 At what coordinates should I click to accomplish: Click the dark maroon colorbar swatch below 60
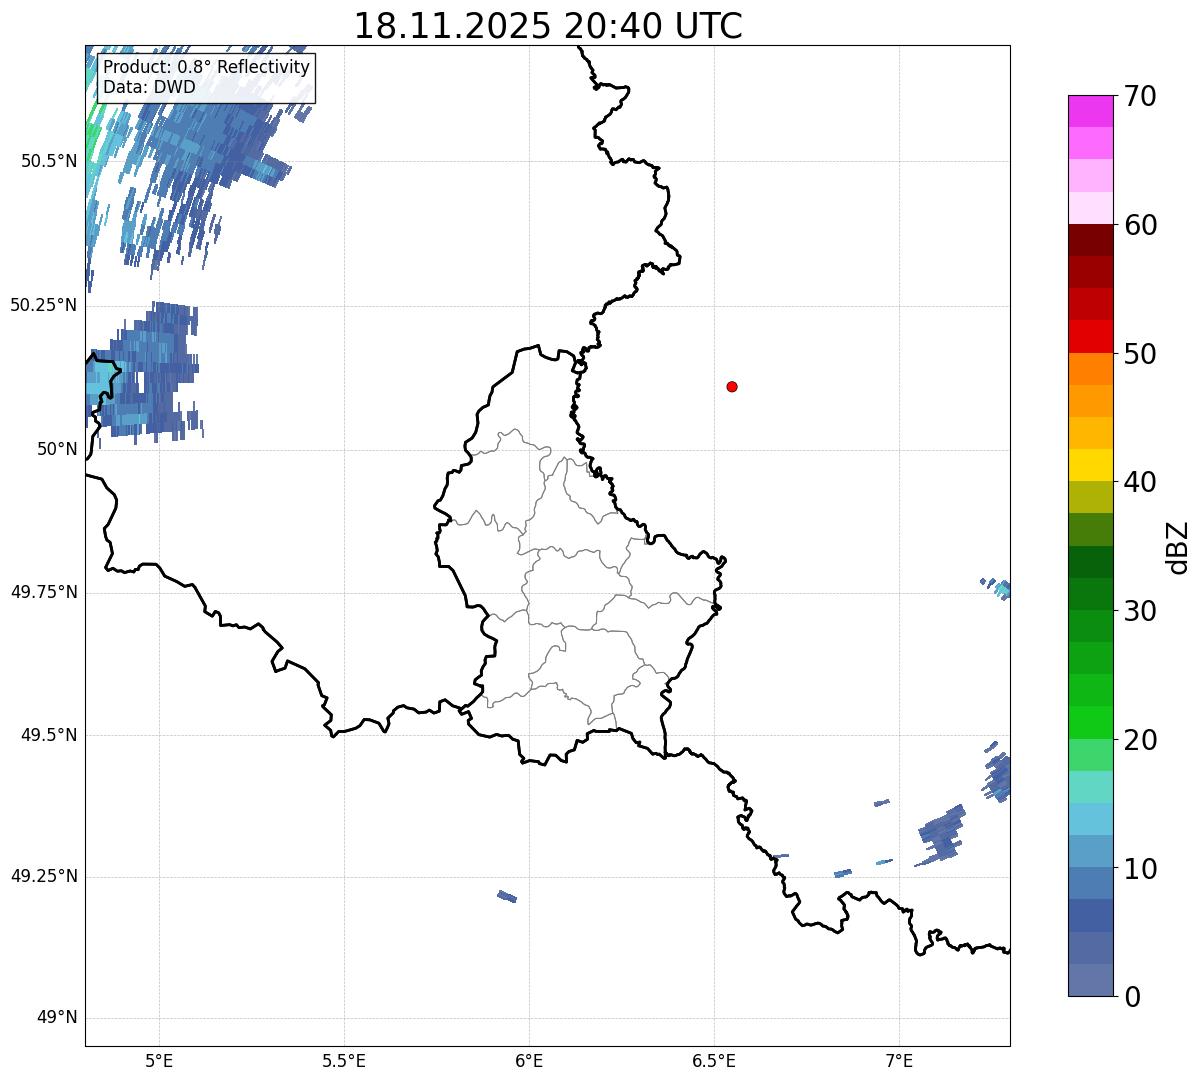(x=1090, y=240)
